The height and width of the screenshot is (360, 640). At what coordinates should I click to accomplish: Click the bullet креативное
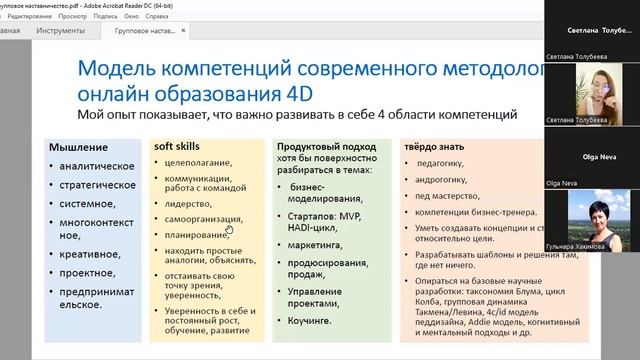click(90, 254)
